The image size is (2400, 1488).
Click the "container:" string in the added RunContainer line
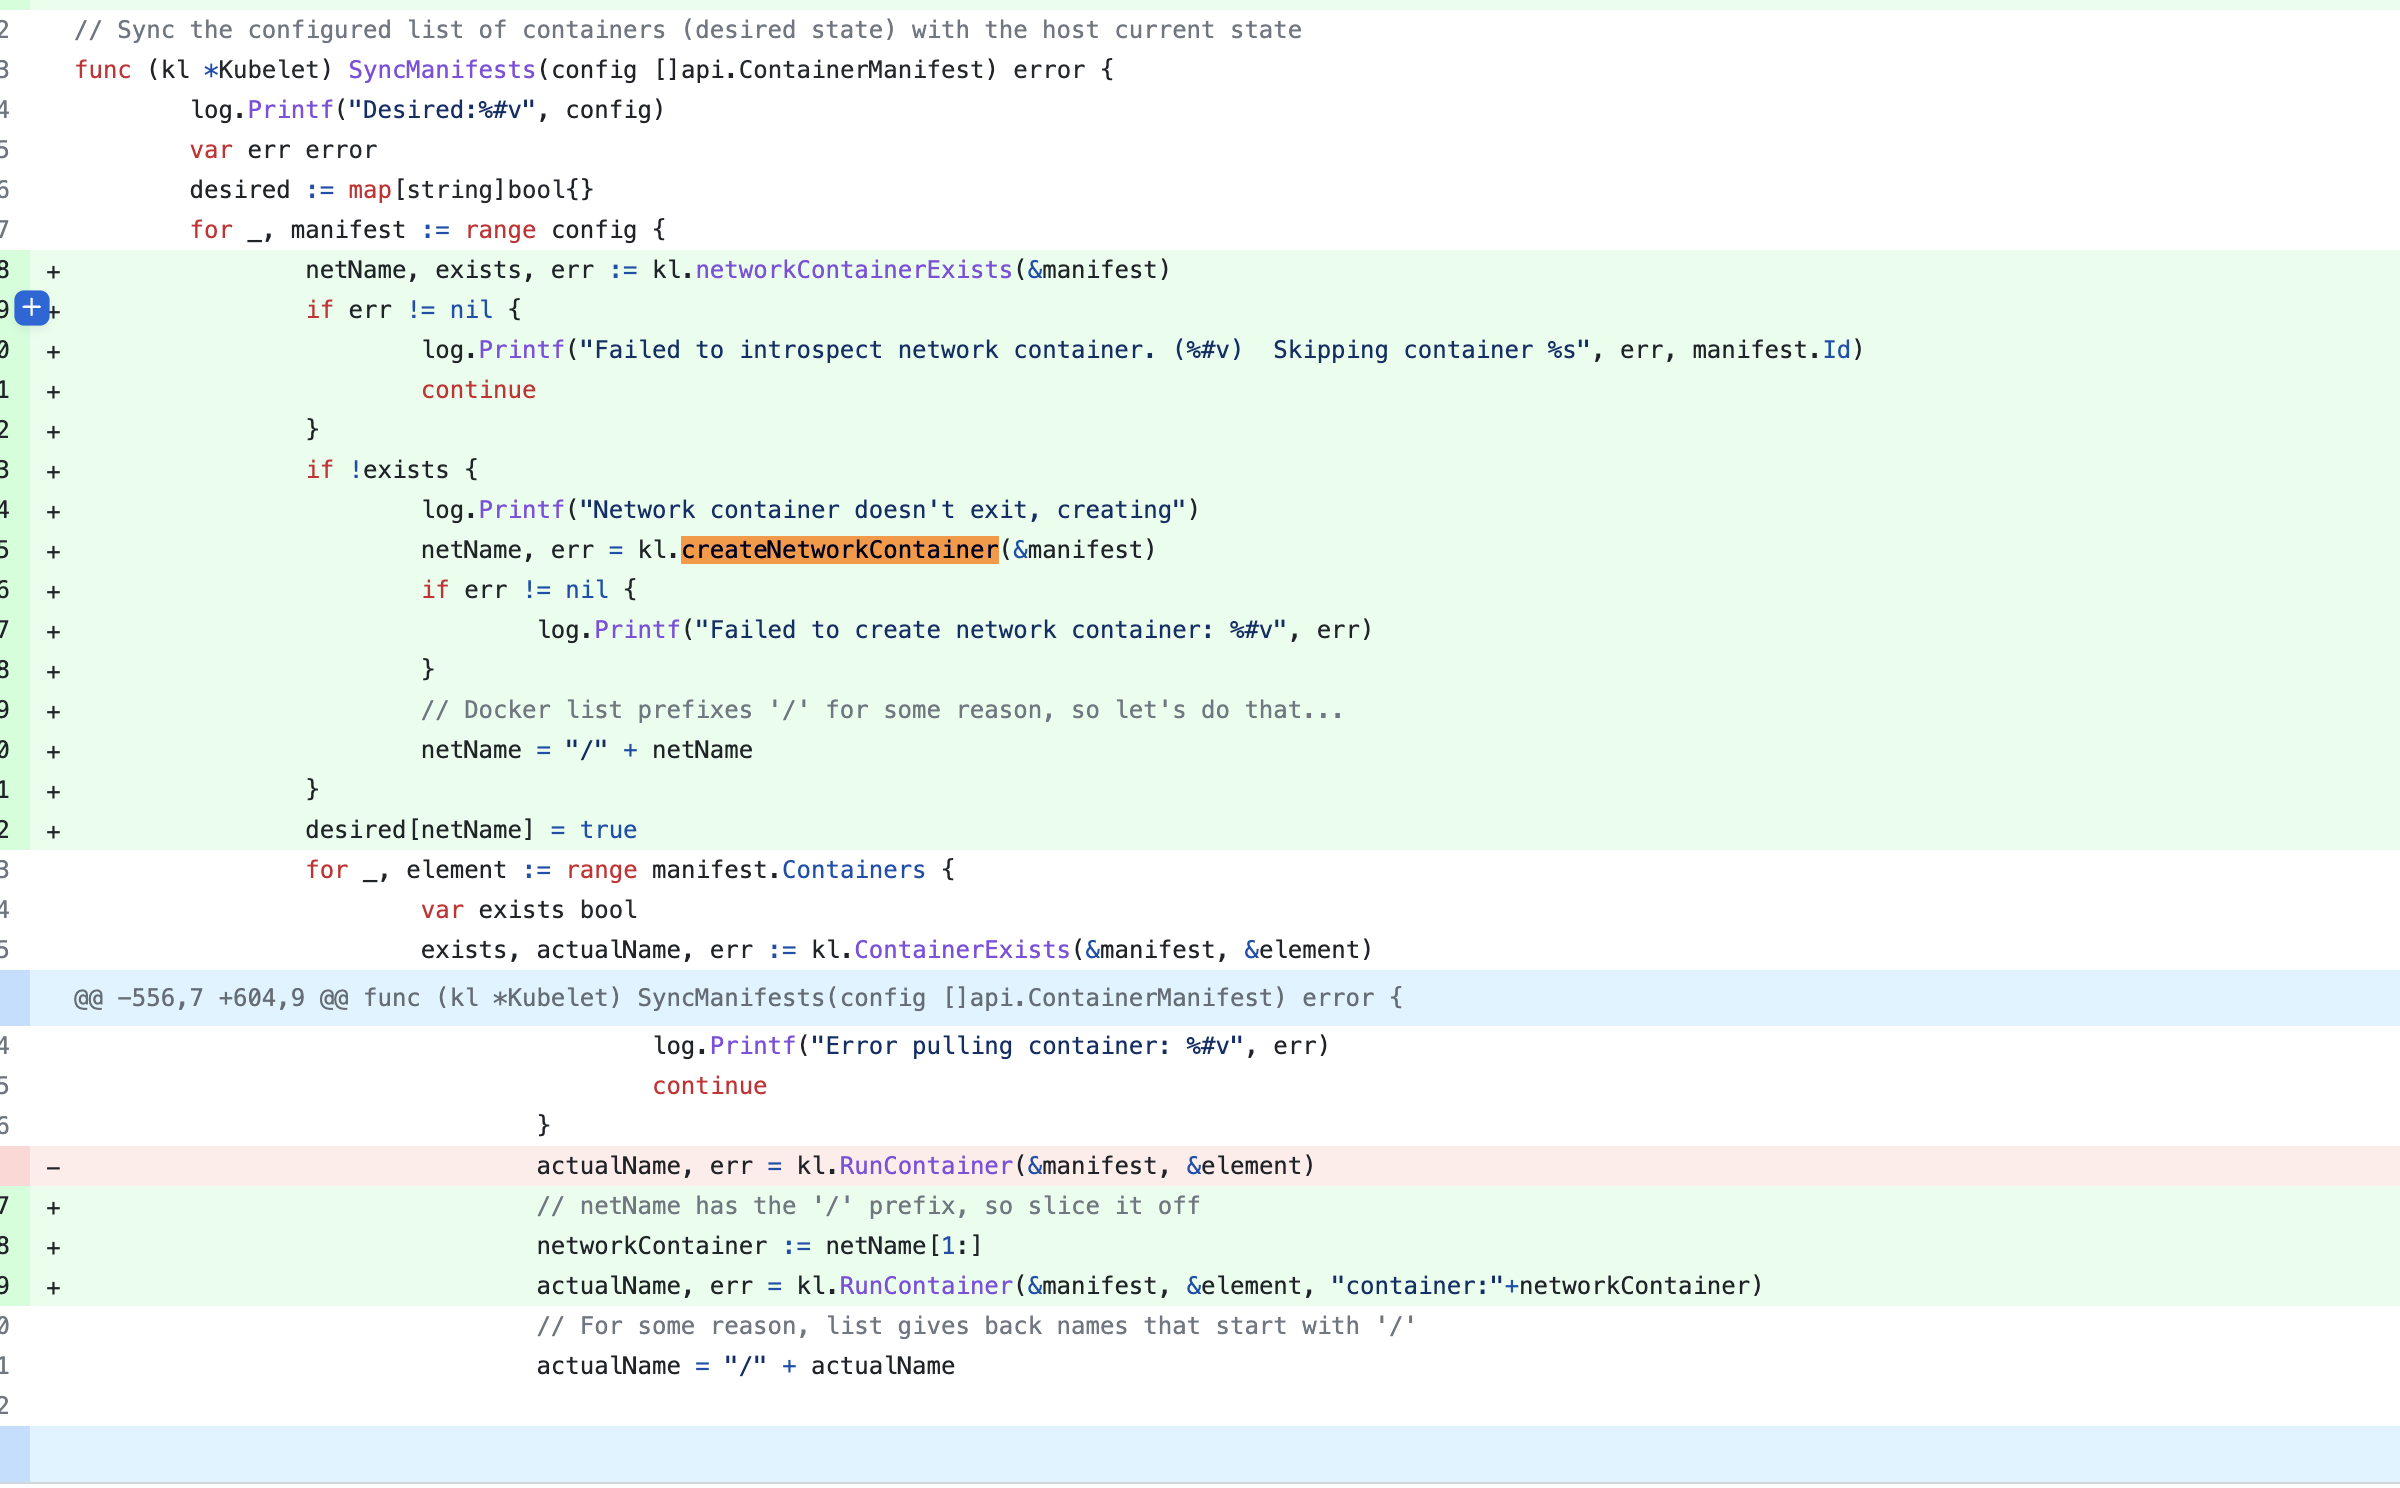tap(1416, 1286)
